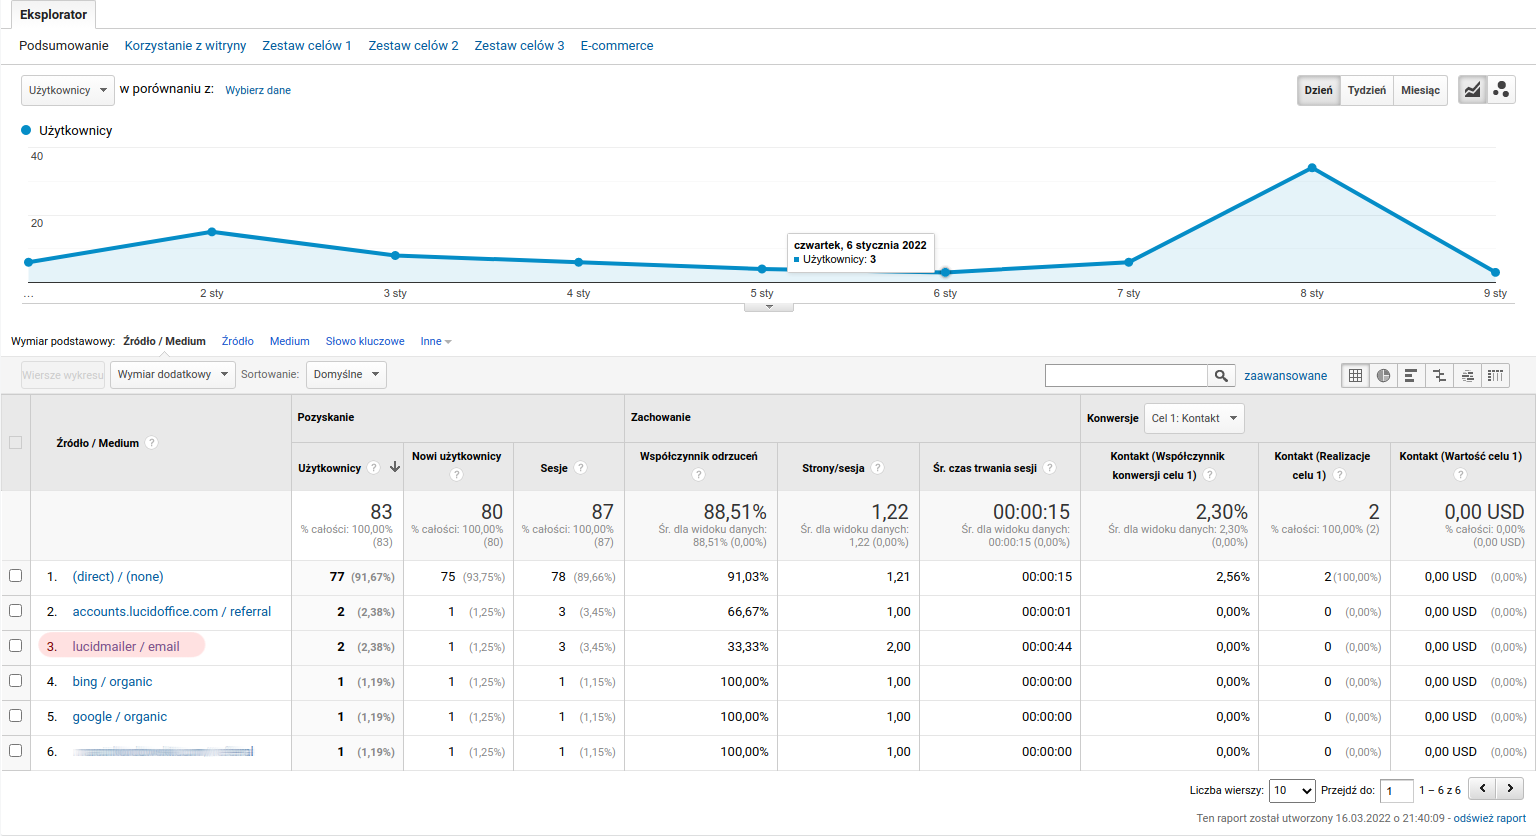Open help icon for Użytkownicy column
Viewport: 1536px width, 836px height.
coord(373,468)
